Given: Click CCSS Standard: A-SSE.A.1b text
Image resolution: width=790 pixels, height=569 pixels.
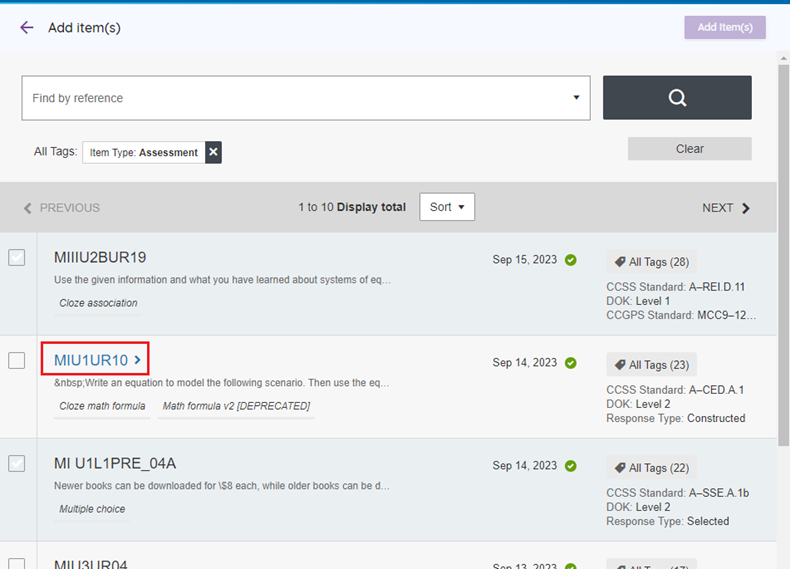Looking at the screenshot, I should click(677, 493).
